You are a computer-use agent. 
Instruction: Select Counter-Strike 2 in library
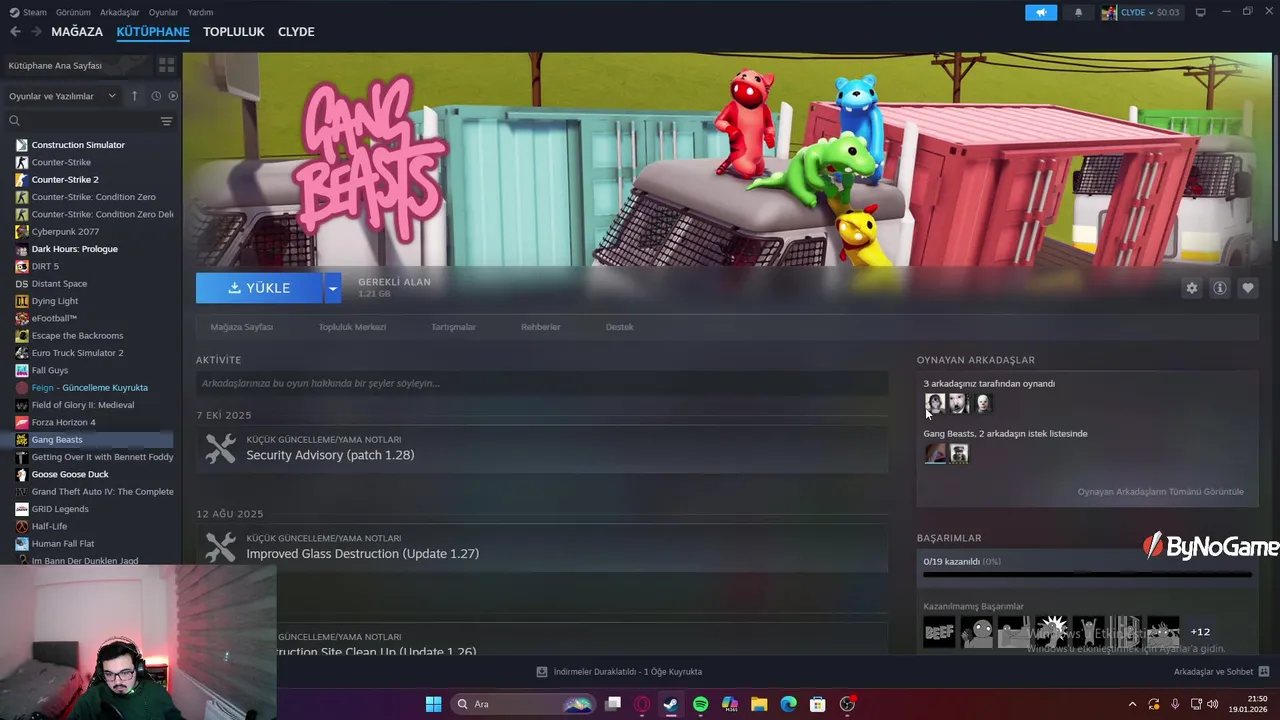[65, 180]
